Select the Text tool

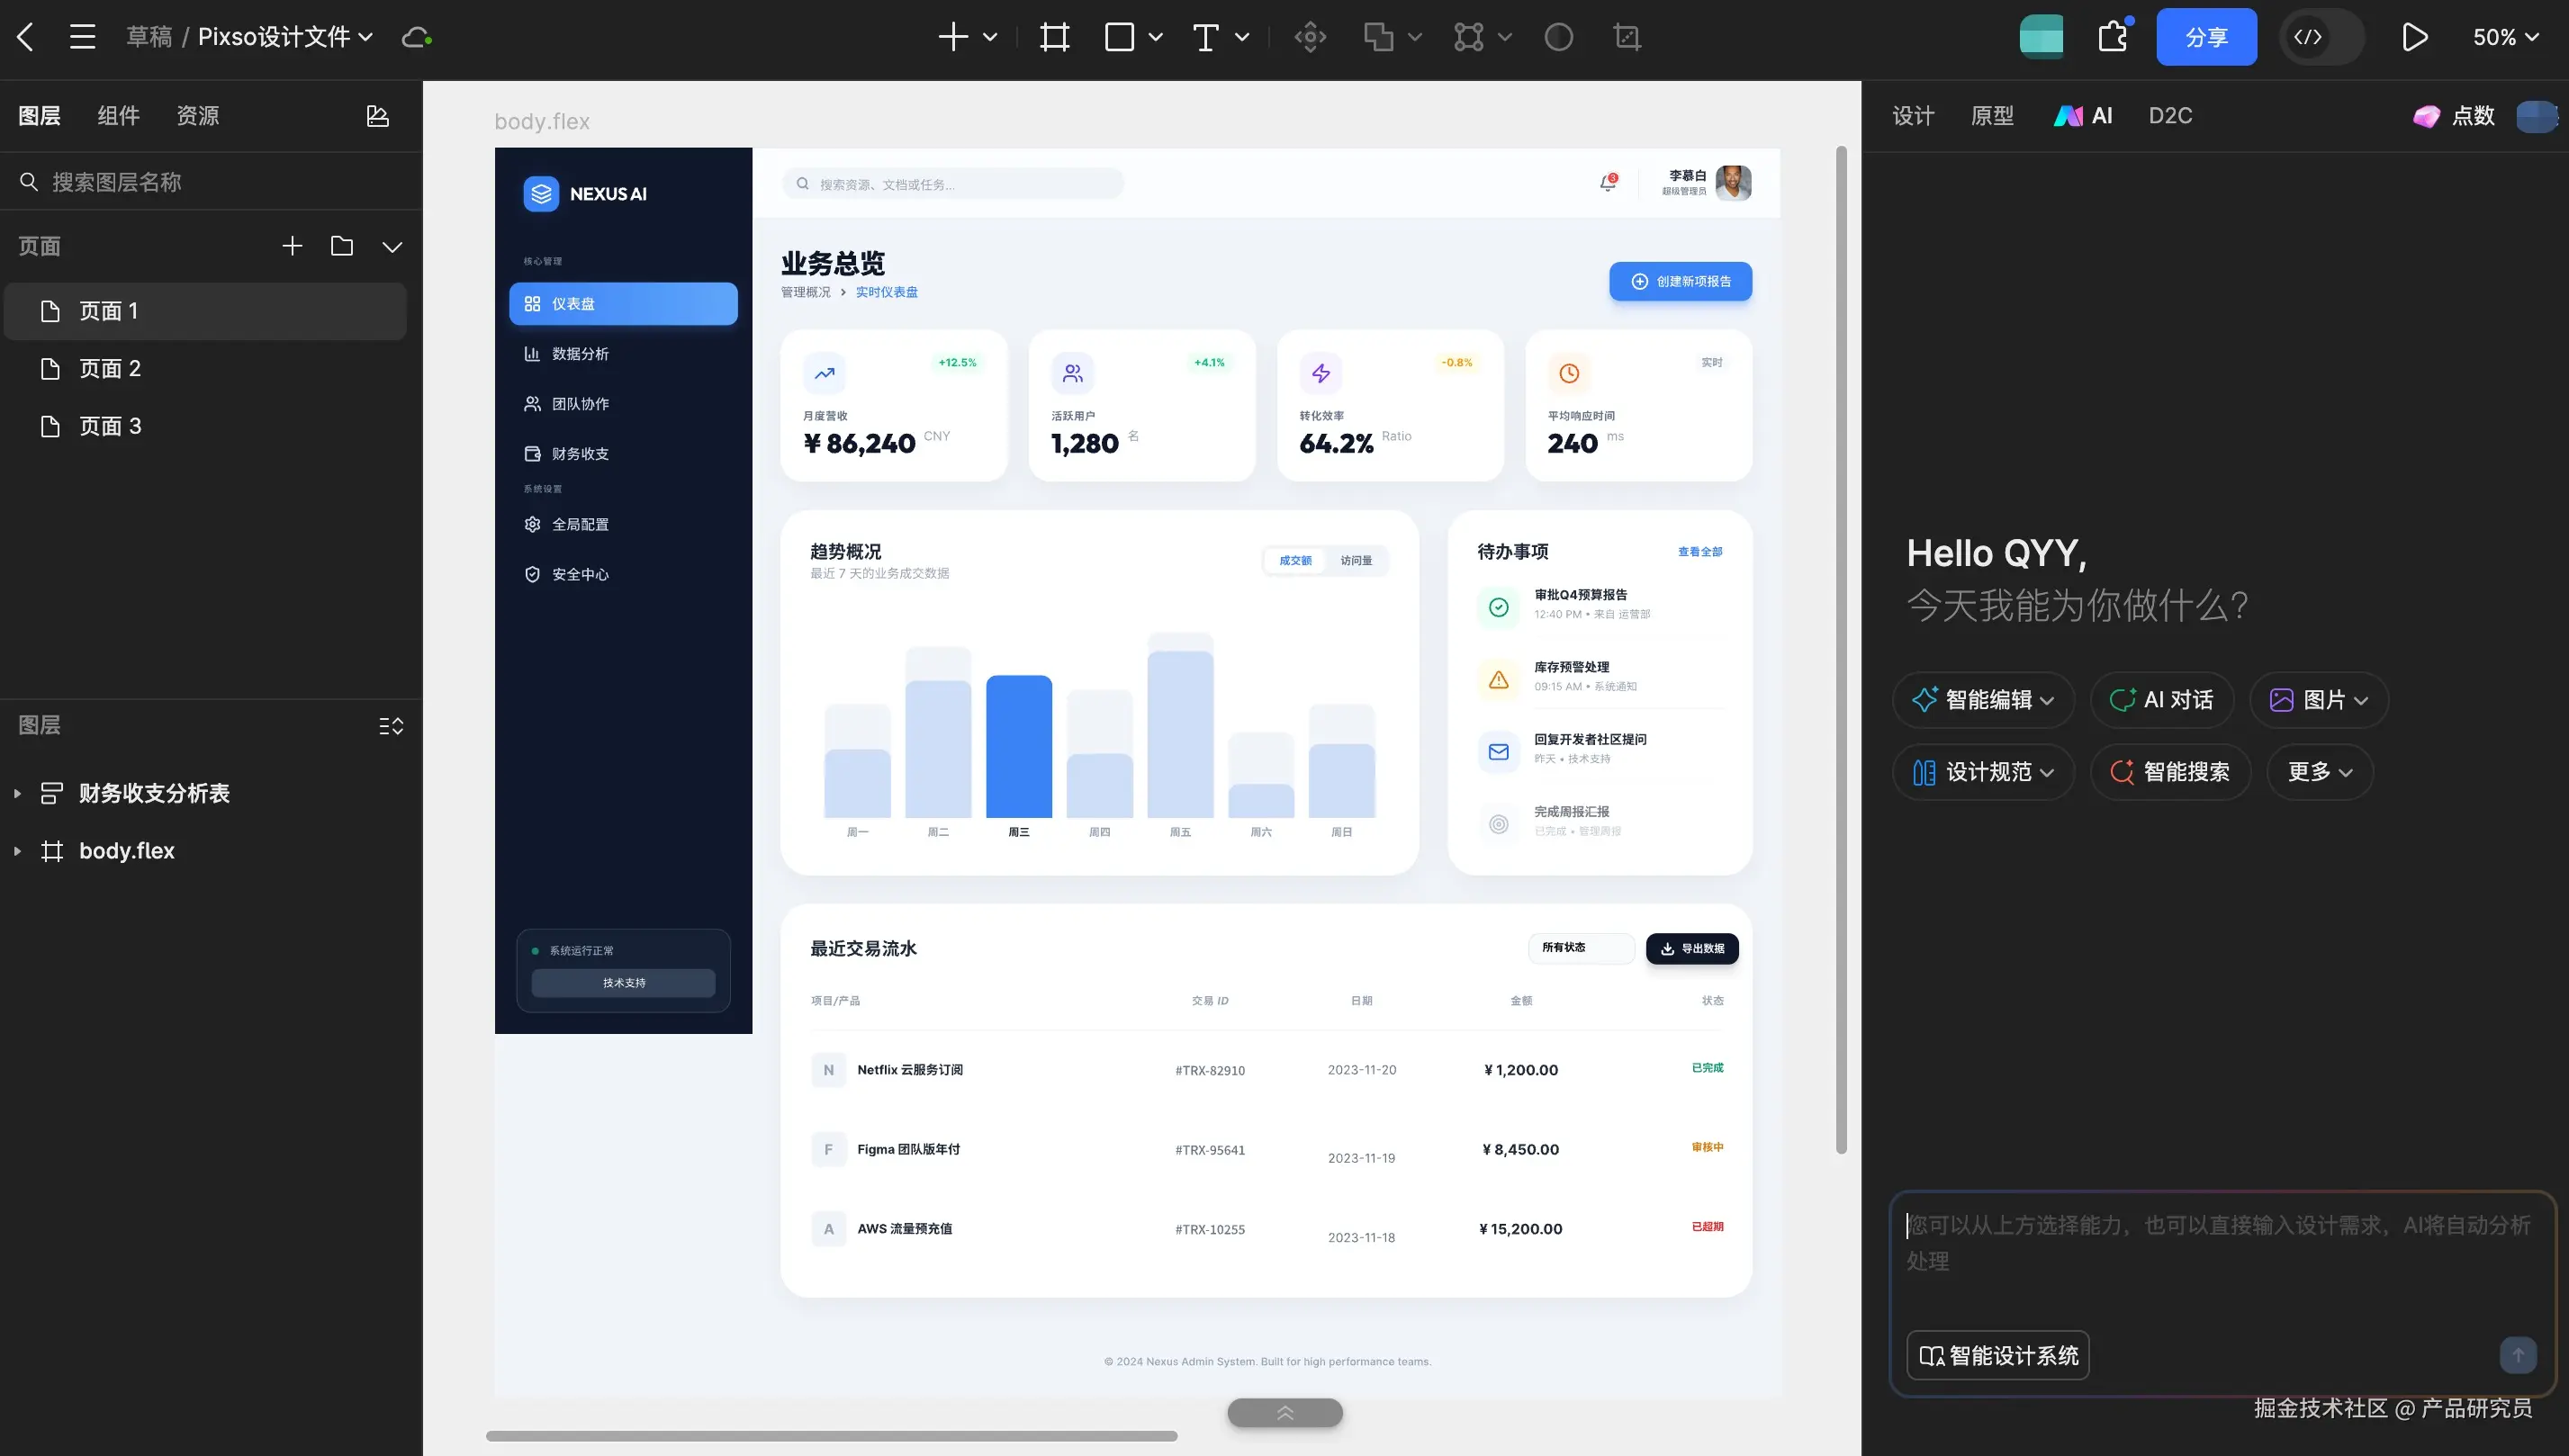pyautogui.click(x=1206, y=38)
